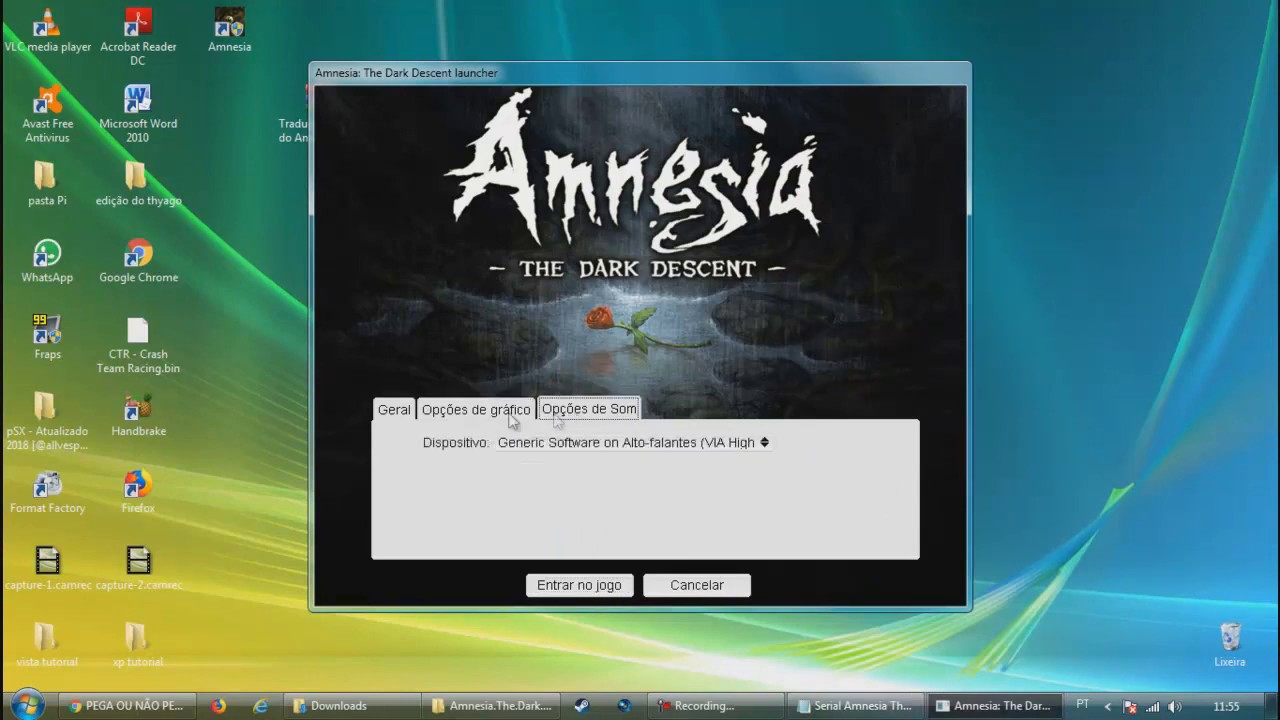Select the Google Chrome desktop icon
This screenshot has width=1280, height=720.
click(x=138, y=260)
